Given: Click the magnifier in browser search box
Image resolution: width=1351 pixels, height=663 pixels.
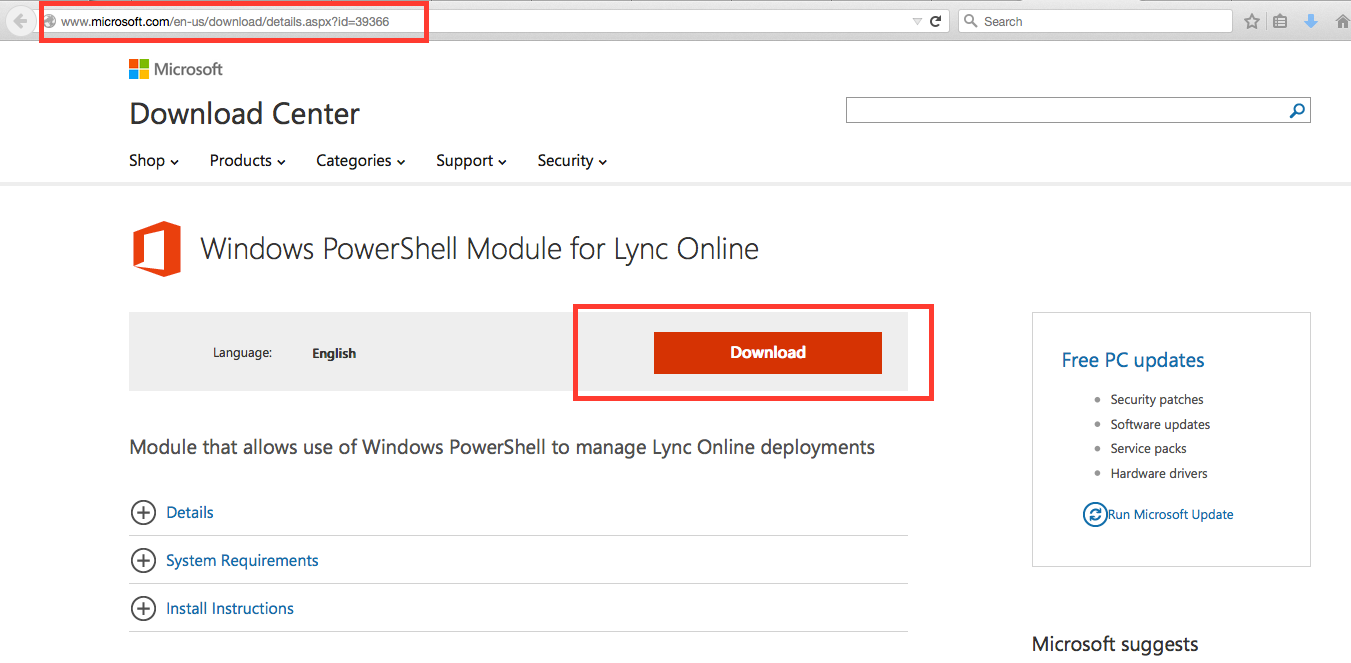Looking at the screenshot, I should (970, 21).
